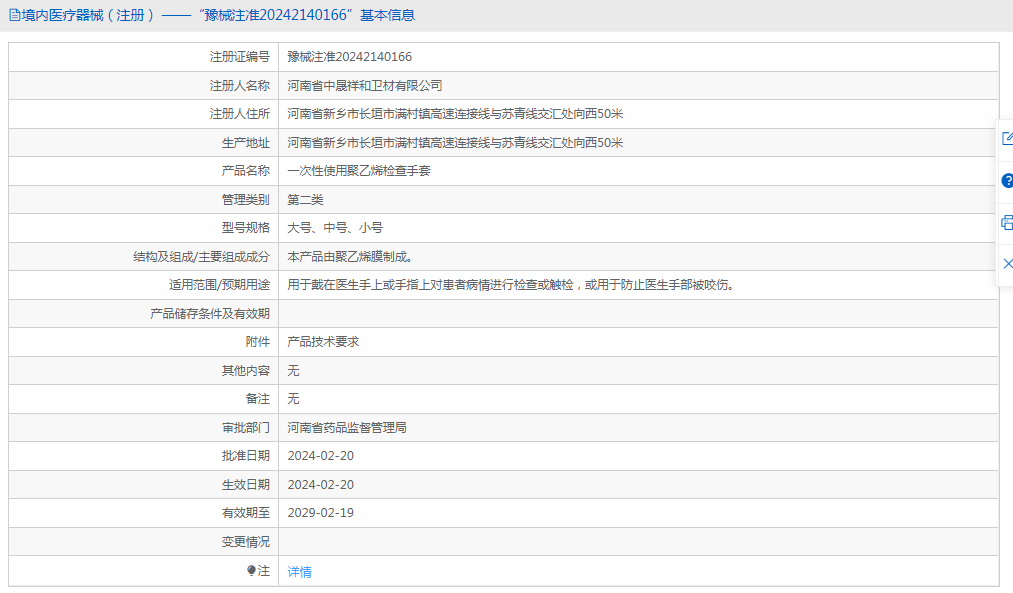Click the blue question mark help icon
Viewport: 1013px width, 593px height.
point(1007,181)
